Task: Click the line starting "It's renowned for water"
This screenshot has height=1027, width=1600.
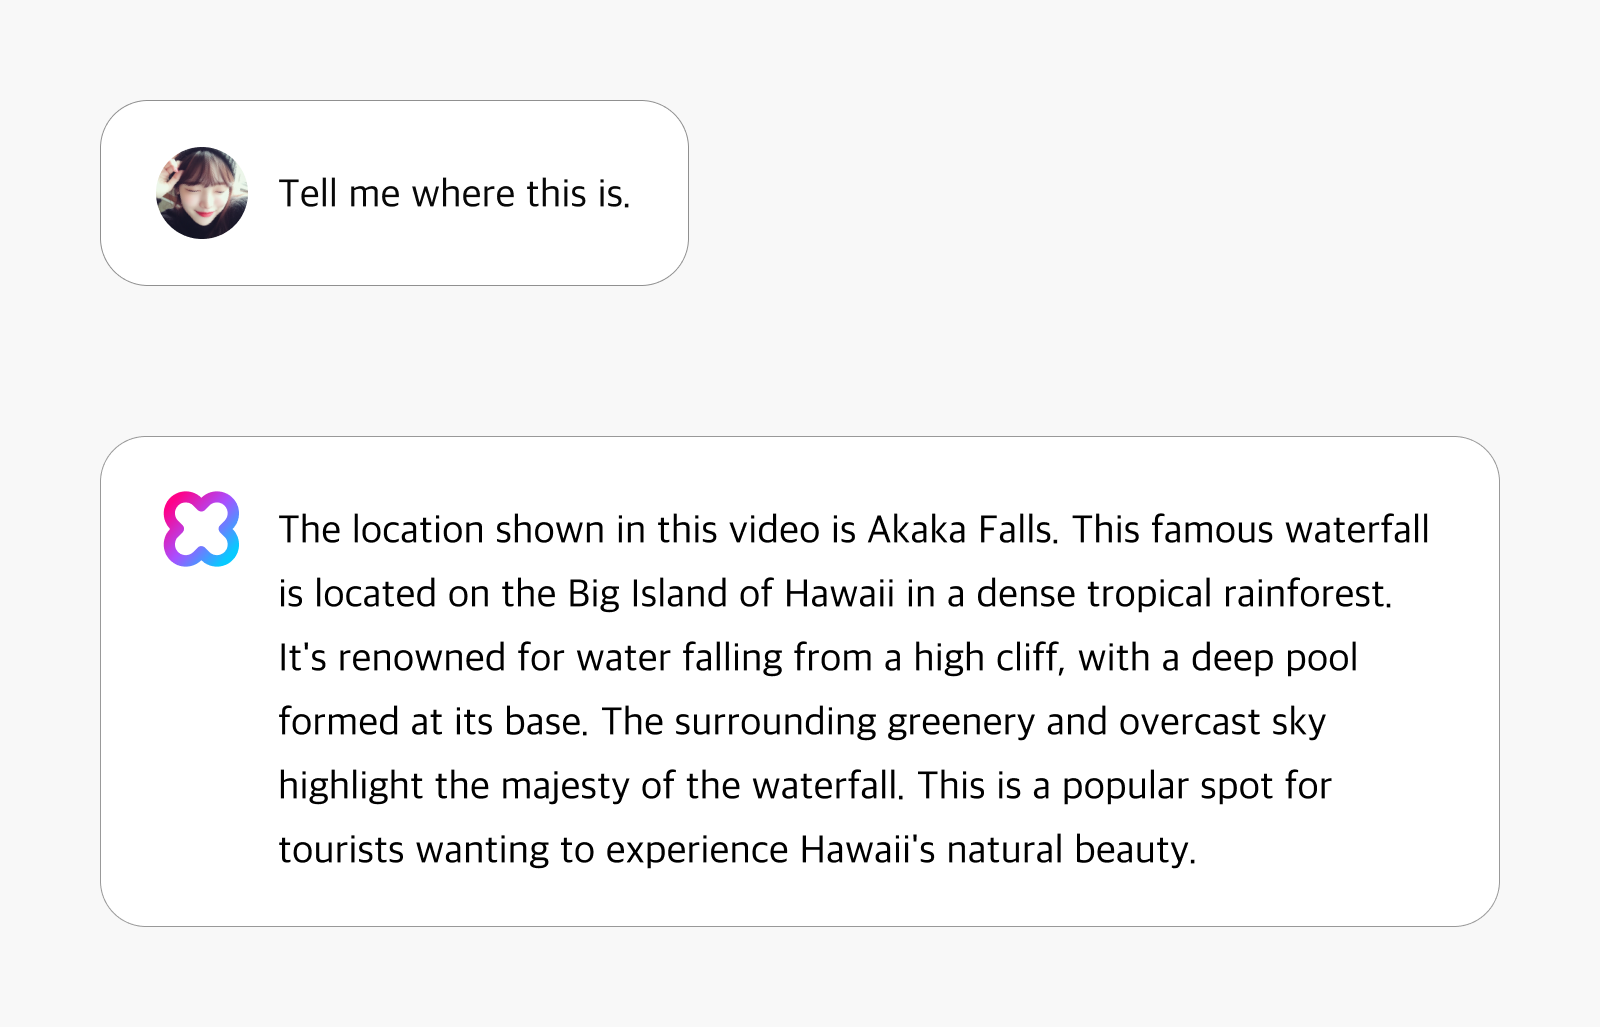Action: point(818,657)
